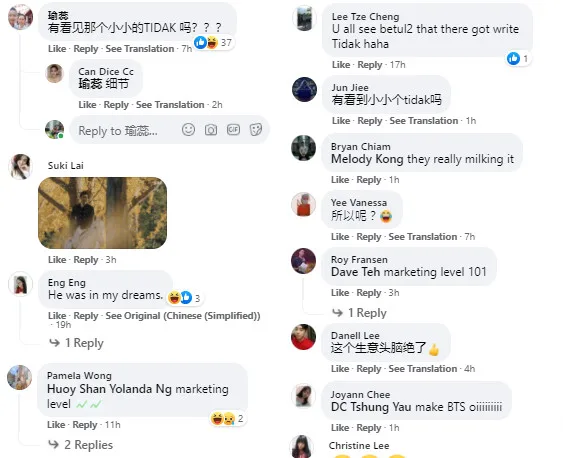View reactions on Eng Eng's comment
The height and width of the screenshot is (458, 563).
pos(185,298)
